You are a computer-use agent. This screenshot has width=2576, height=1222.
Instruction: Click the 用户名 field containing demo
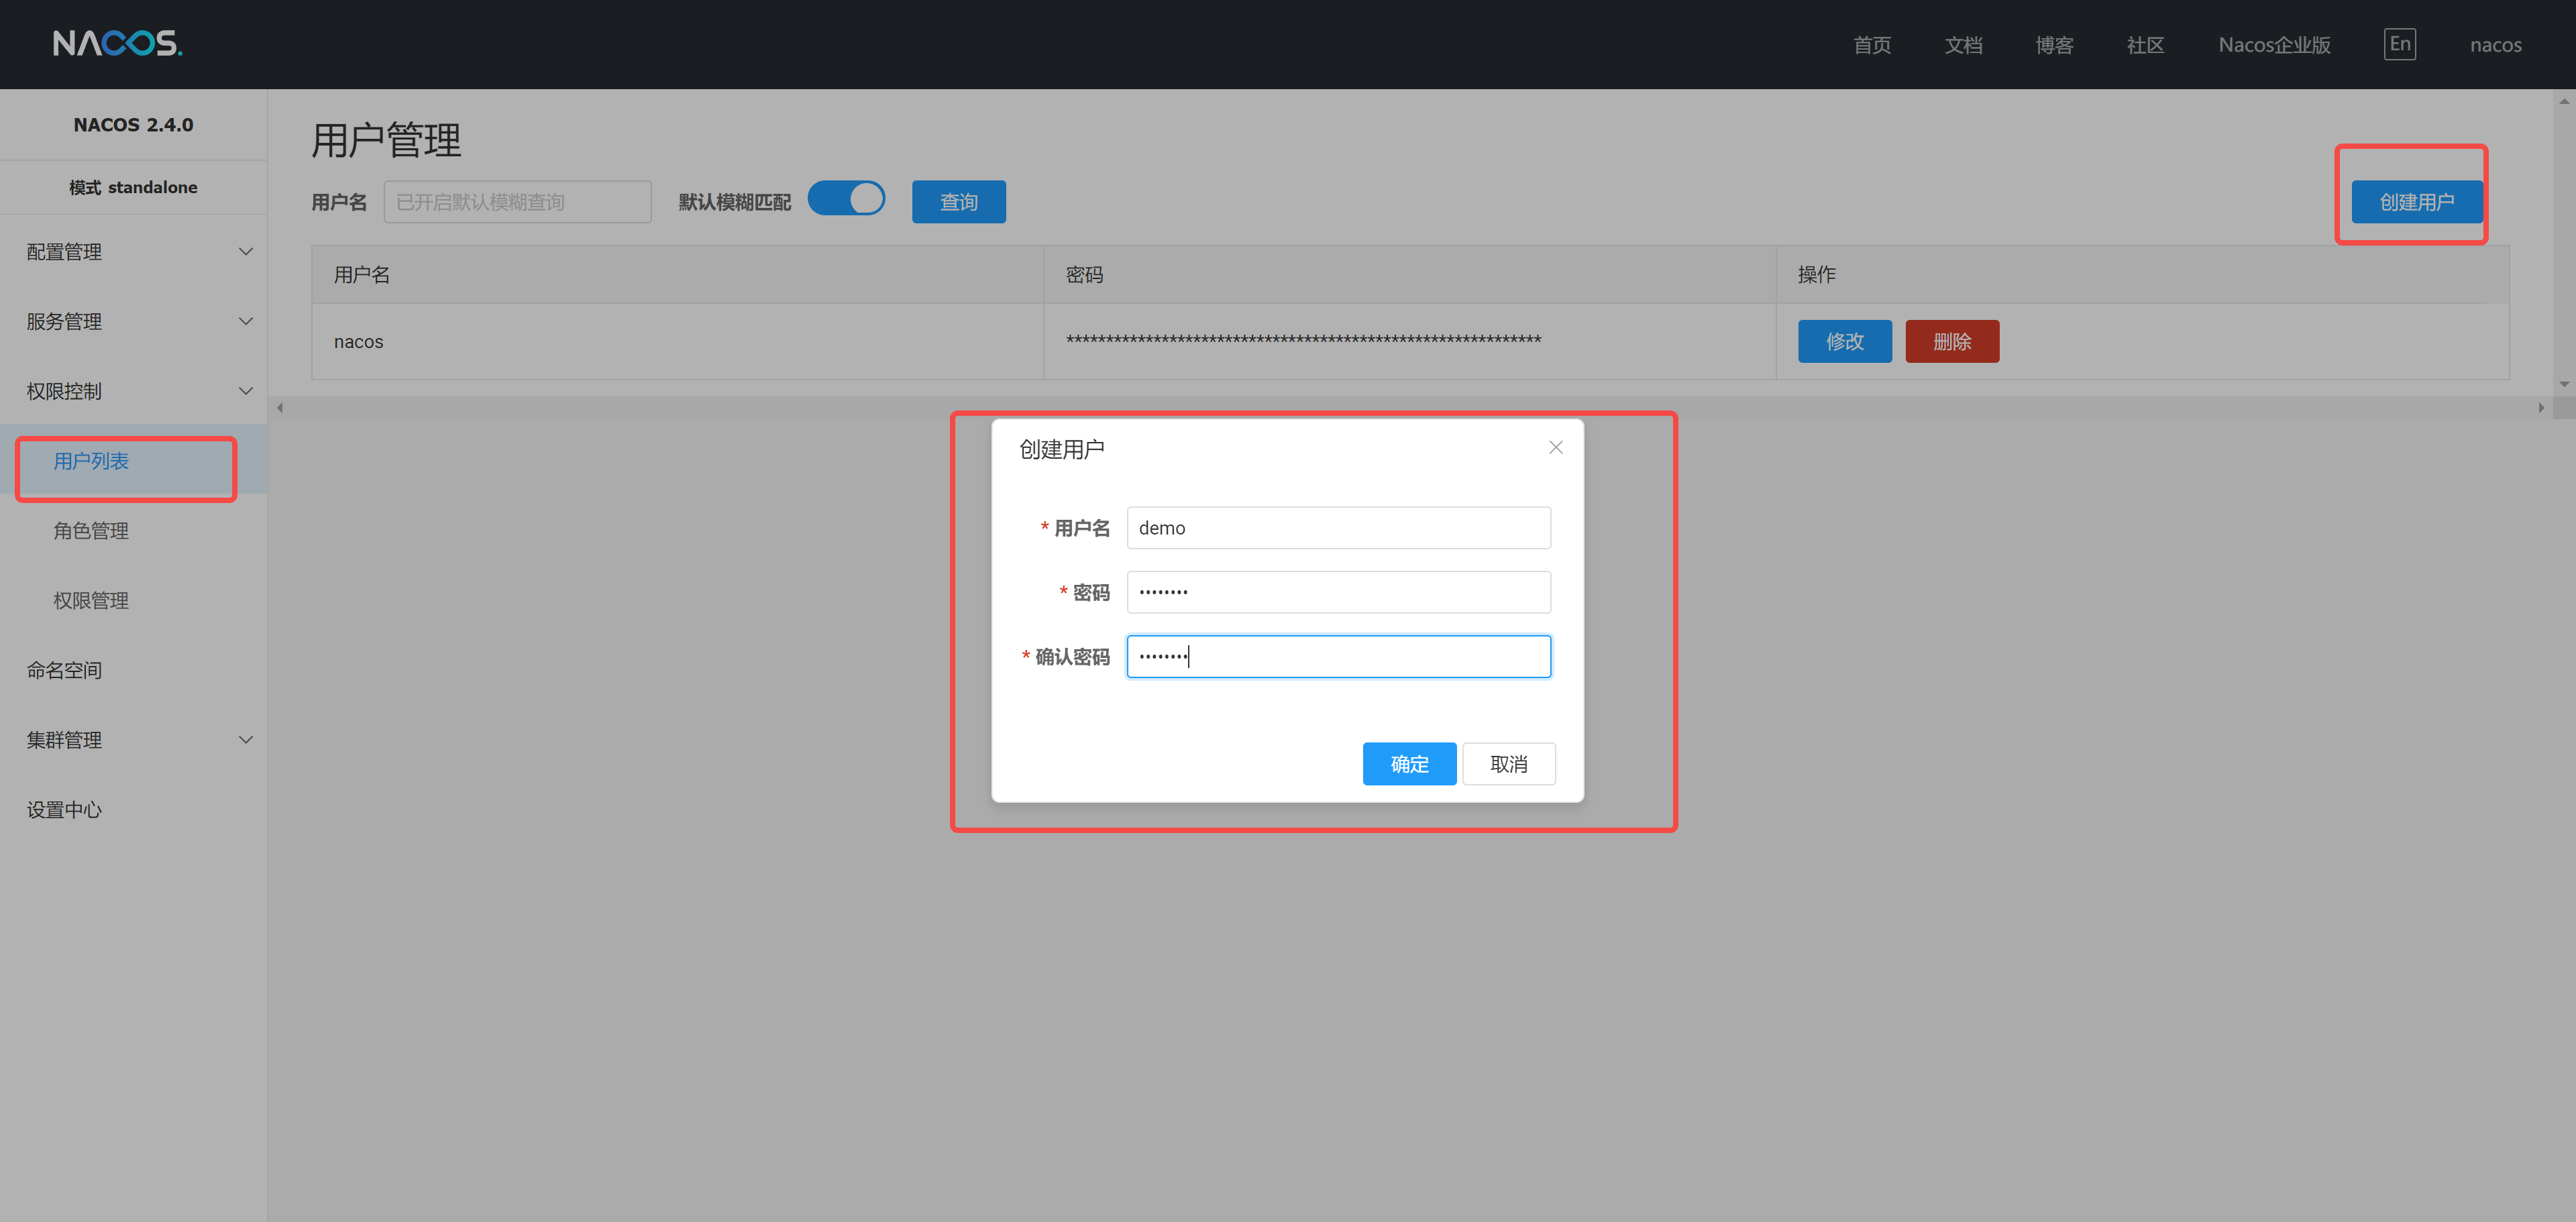coord(1337,528)
